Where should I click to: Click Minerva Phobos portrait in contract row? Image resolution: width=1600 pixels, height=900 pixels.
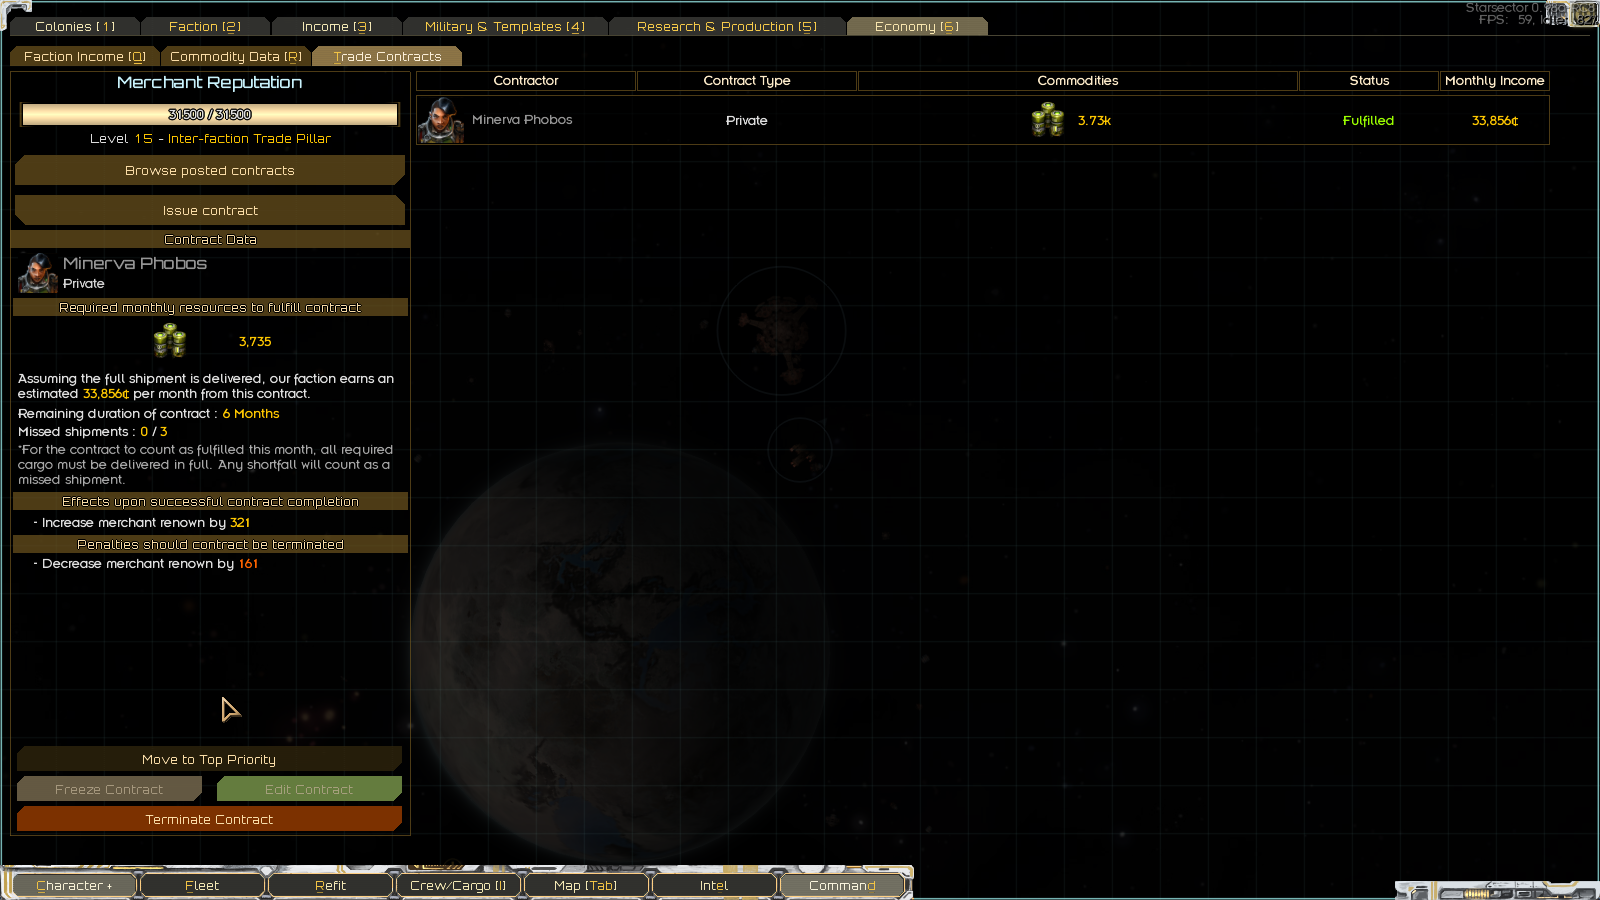pyautogui.click(x=441, y=120)
